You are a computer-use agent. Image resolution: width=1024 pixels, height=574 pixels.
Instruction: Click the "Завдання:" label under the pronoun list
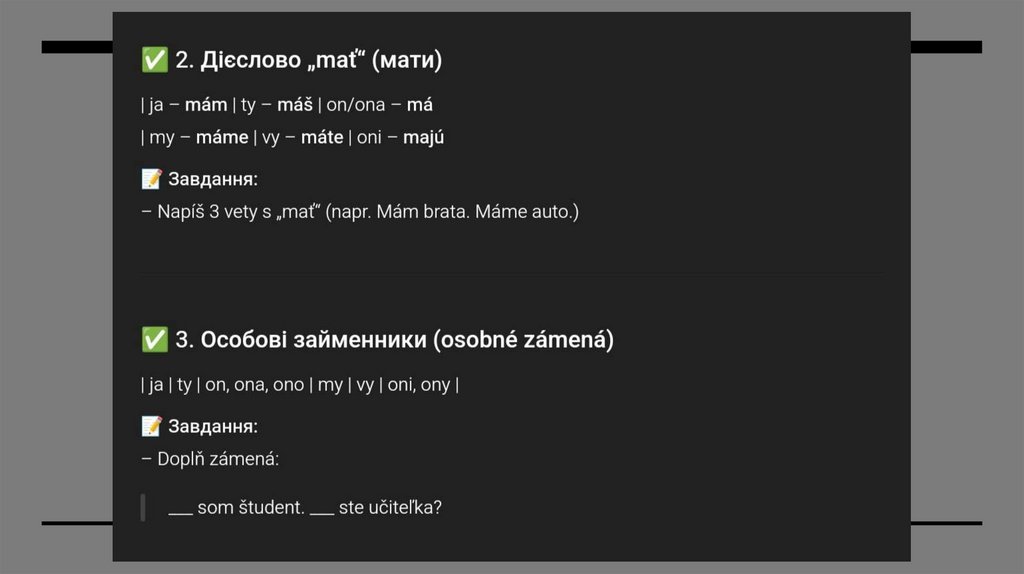tap(213, 427)
